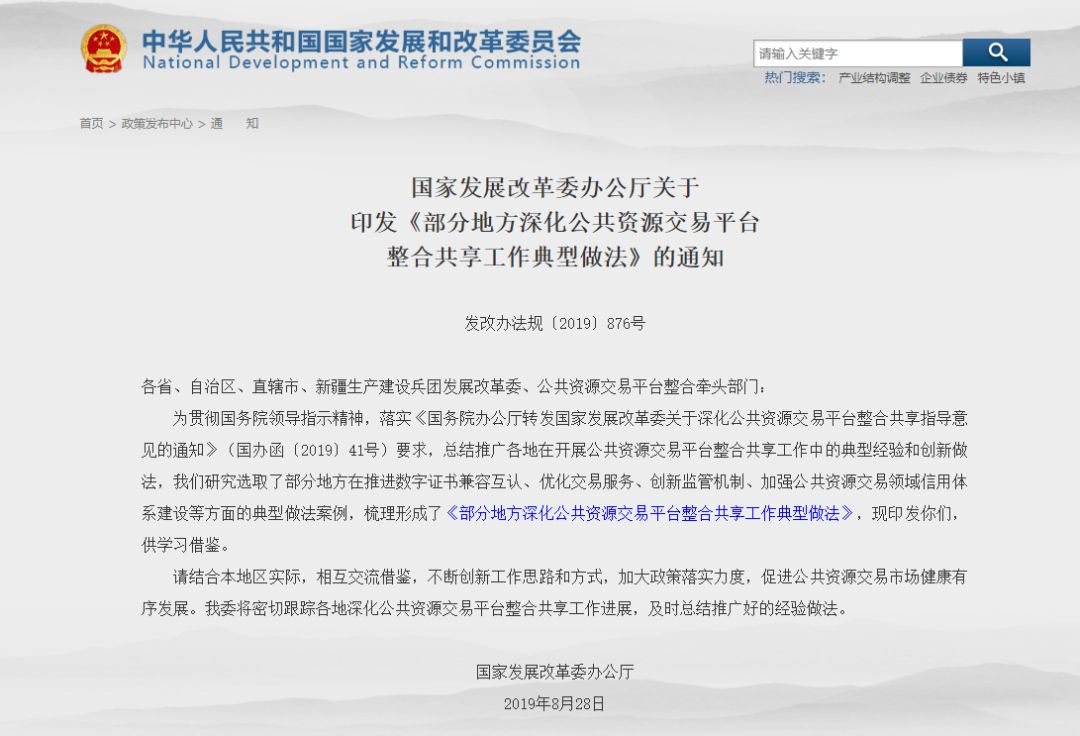Click the paragraph line starting 请结合本地区实际
1080x736 pixels.
570,577
